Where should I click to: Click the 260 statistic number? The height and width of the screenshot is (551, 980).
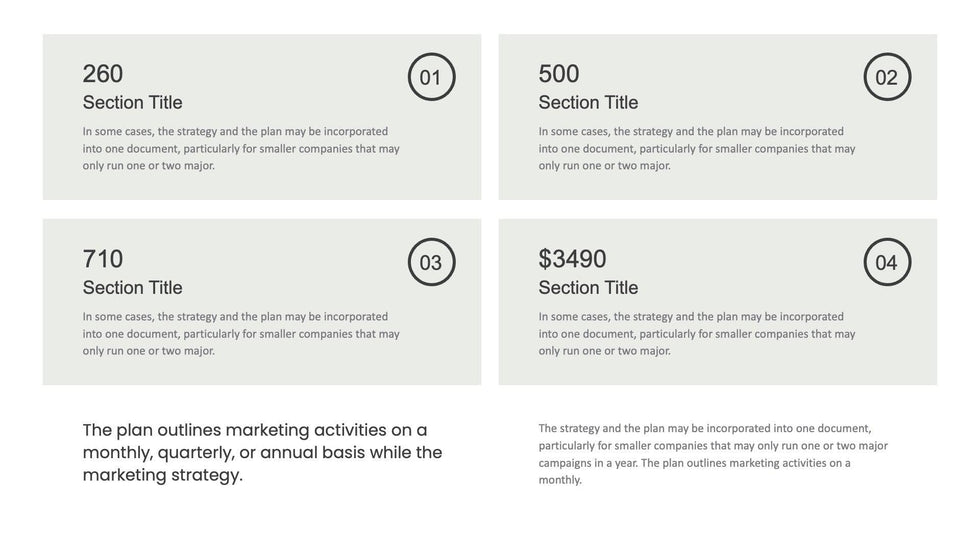click(x=103, y=73)
